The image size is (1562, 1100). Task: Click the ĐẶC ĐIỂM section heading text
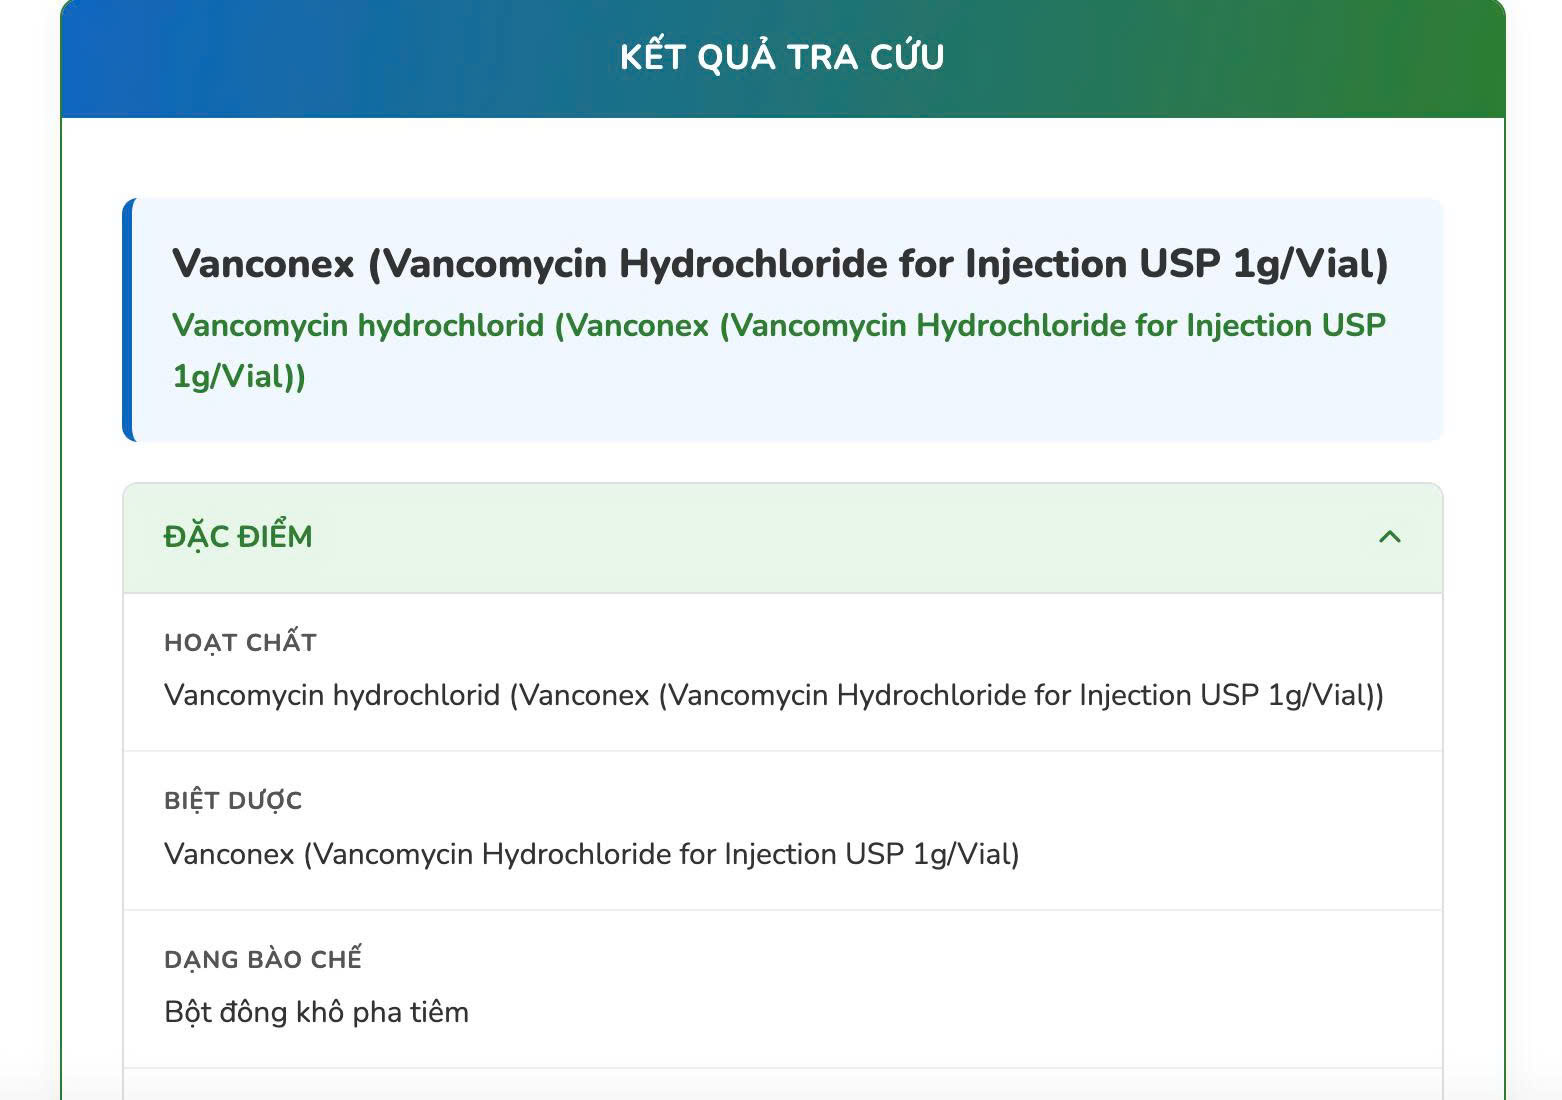tap(238, 537)
